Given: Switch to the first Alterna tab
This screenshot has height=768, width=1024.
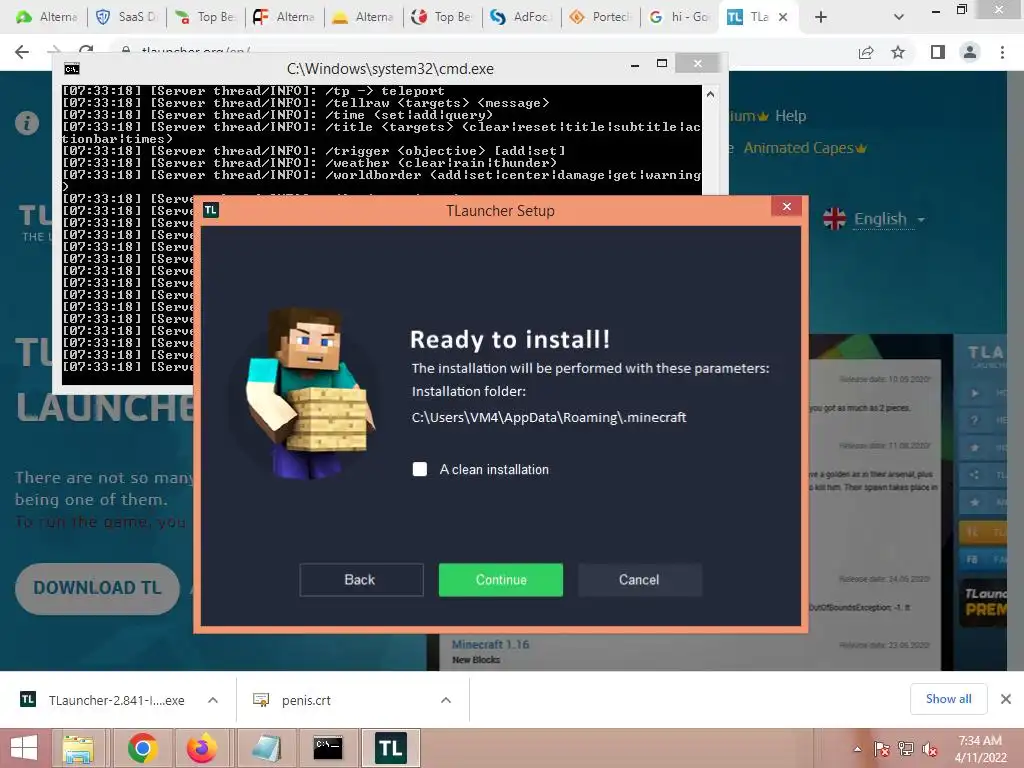Looking at the screenshot, I should [x=49, y=17].
